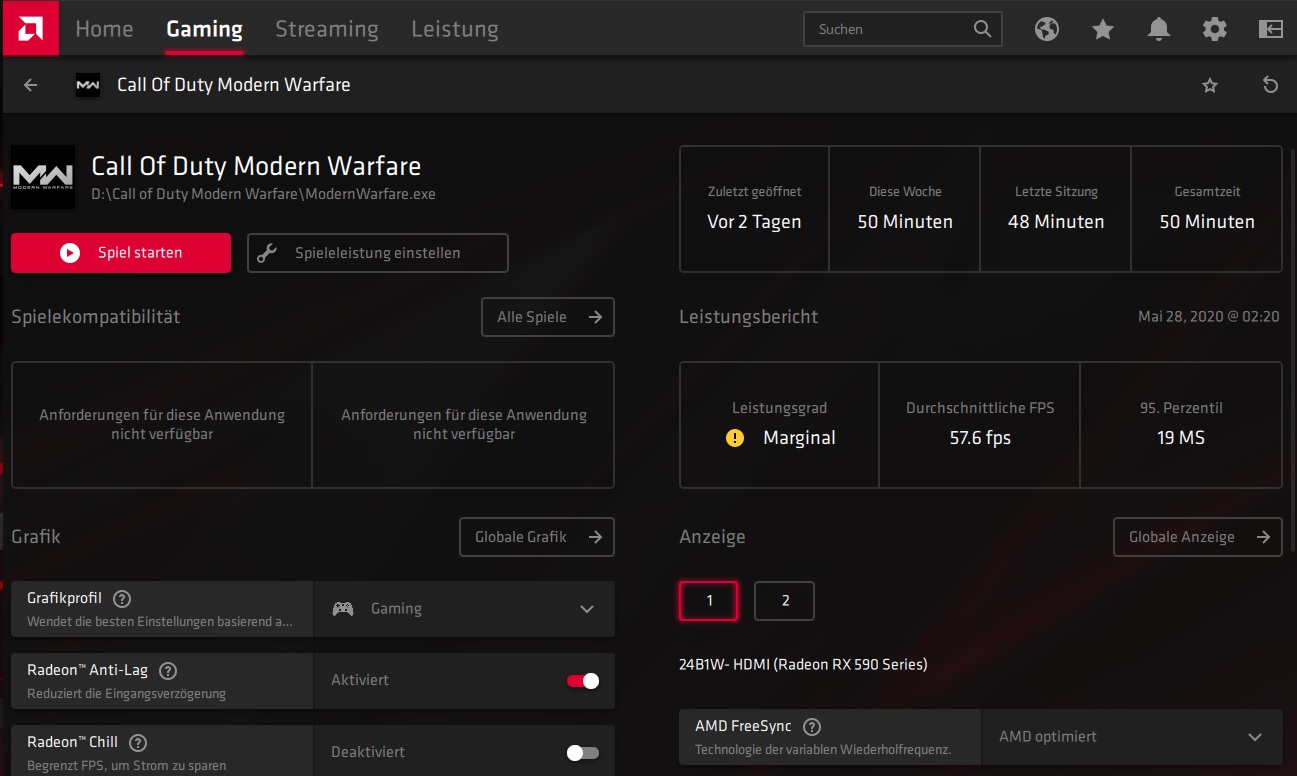Favorite this game with star icon
This screenshot has width=1297, height=776.
click(x=1210, y=85)
